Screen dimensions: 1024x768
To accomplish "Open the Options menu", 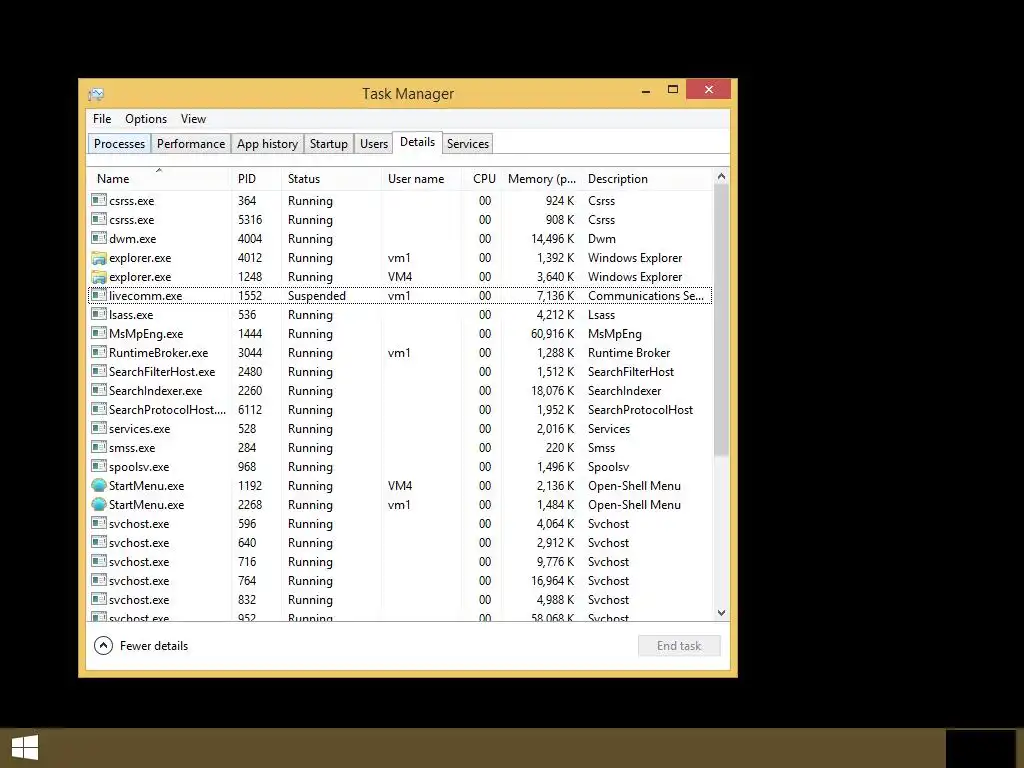I will pos(146,119).
